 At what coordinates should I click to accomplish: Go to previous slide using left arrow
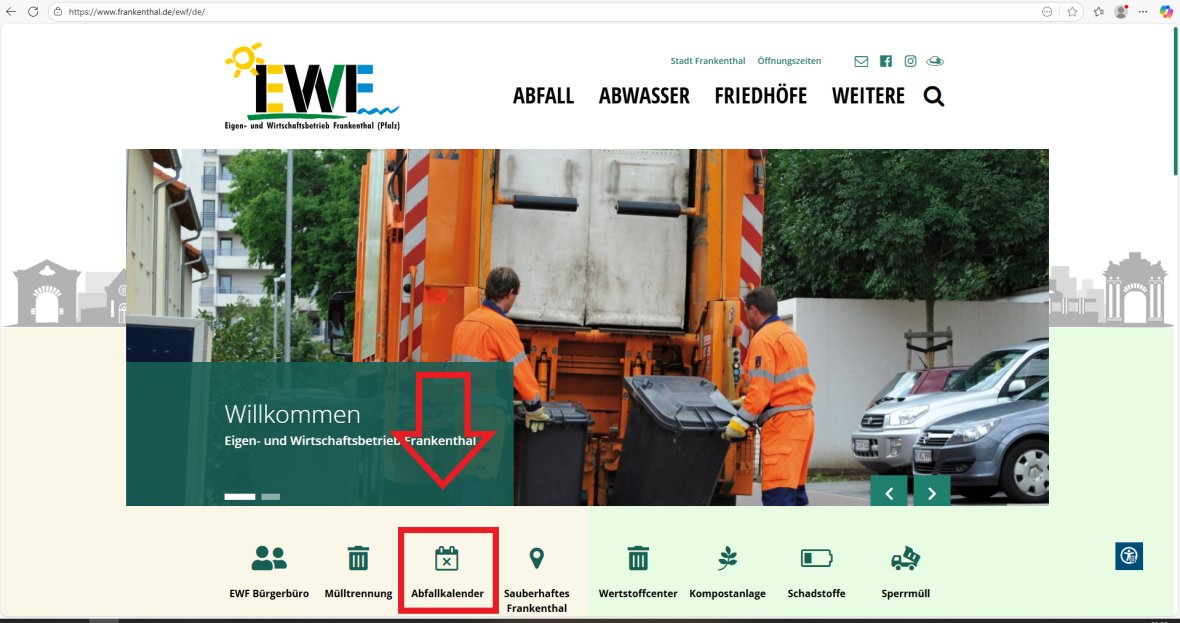coord(889,492)
